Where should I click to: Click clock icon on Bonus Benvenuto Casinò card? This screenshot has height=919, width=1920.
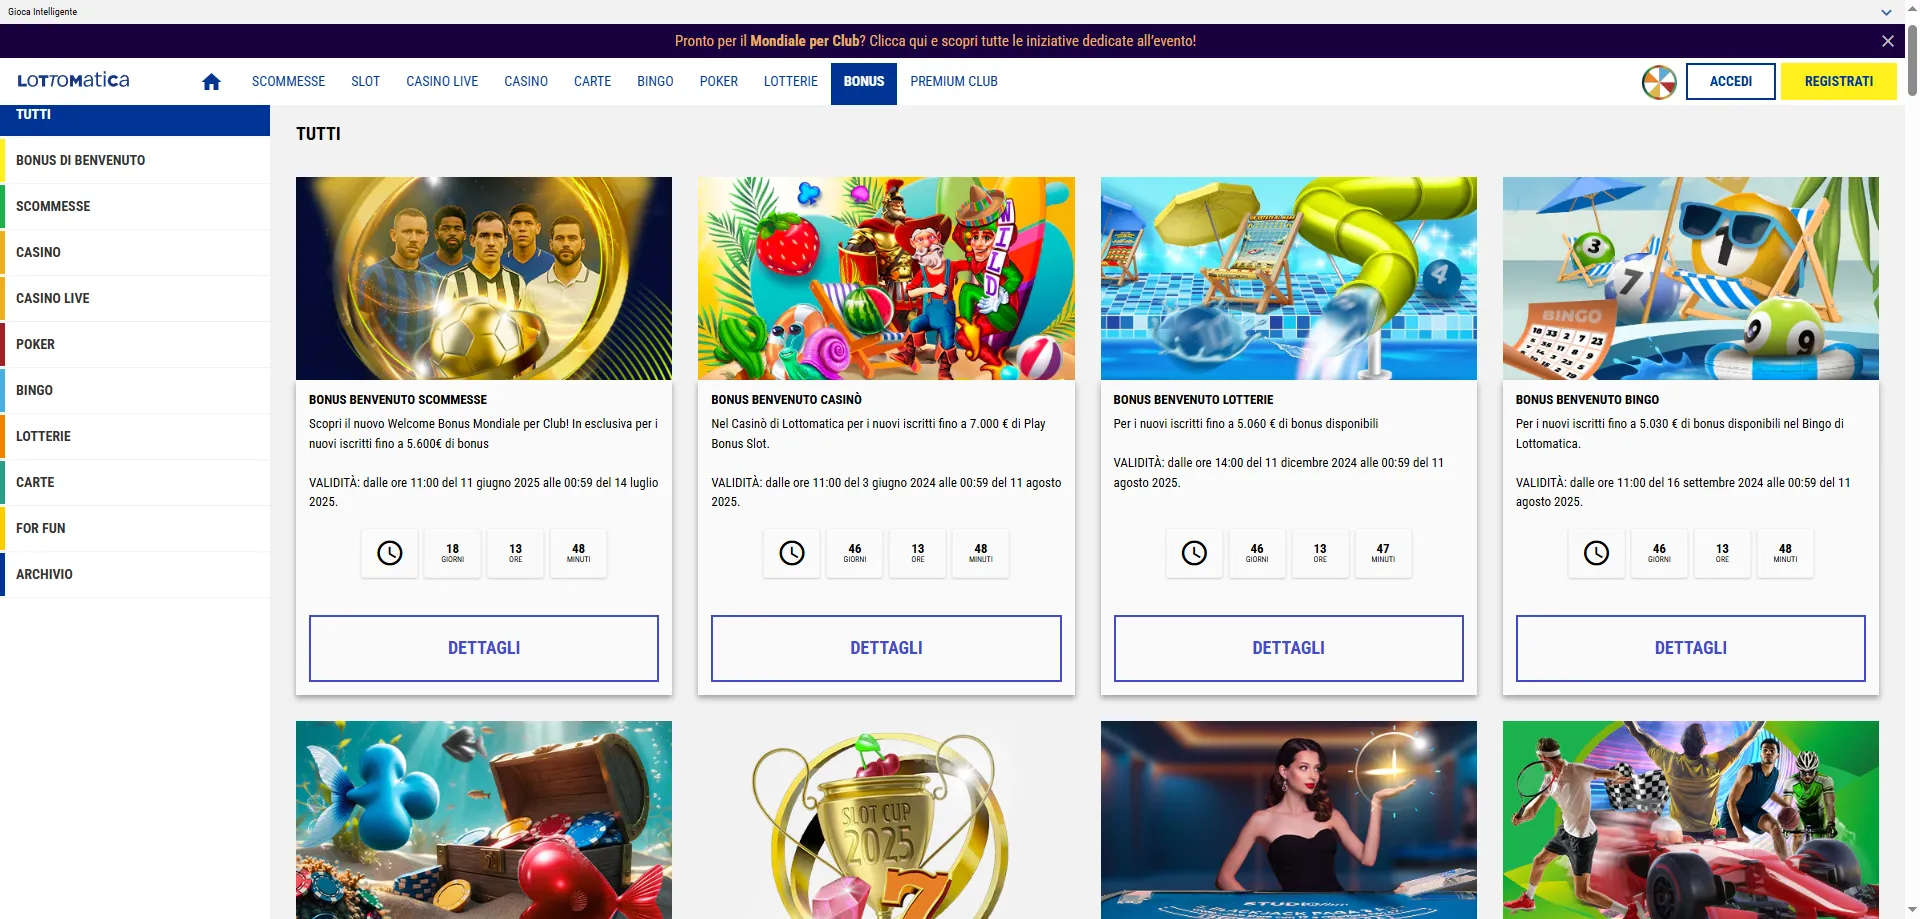coord(792,553)
